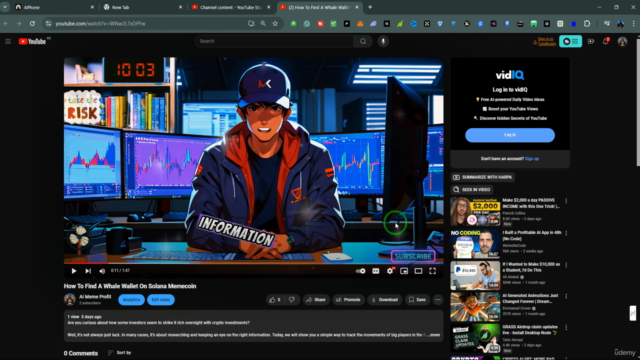Open options menu for passive income video
The image size is (640, 360).
[566, 201]
